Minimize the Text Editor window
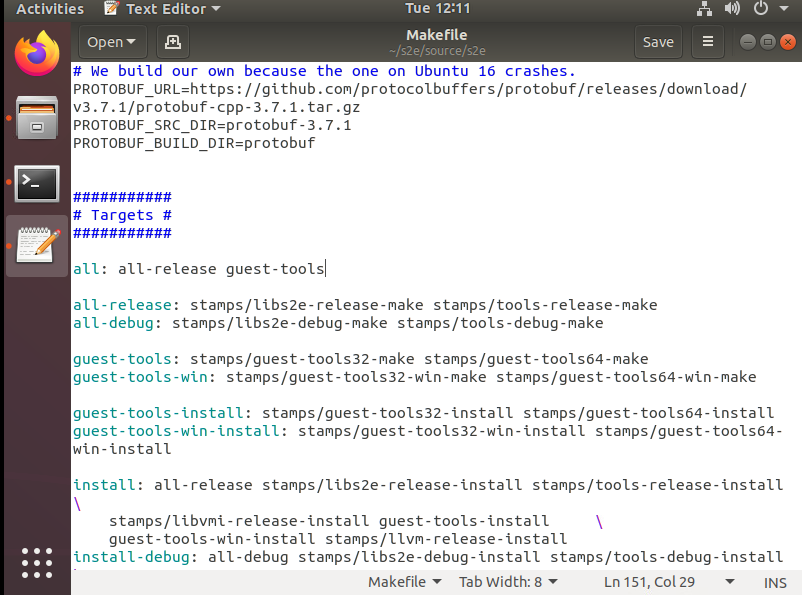The height and width of the screenshot is (595, 802). [747, 42]
